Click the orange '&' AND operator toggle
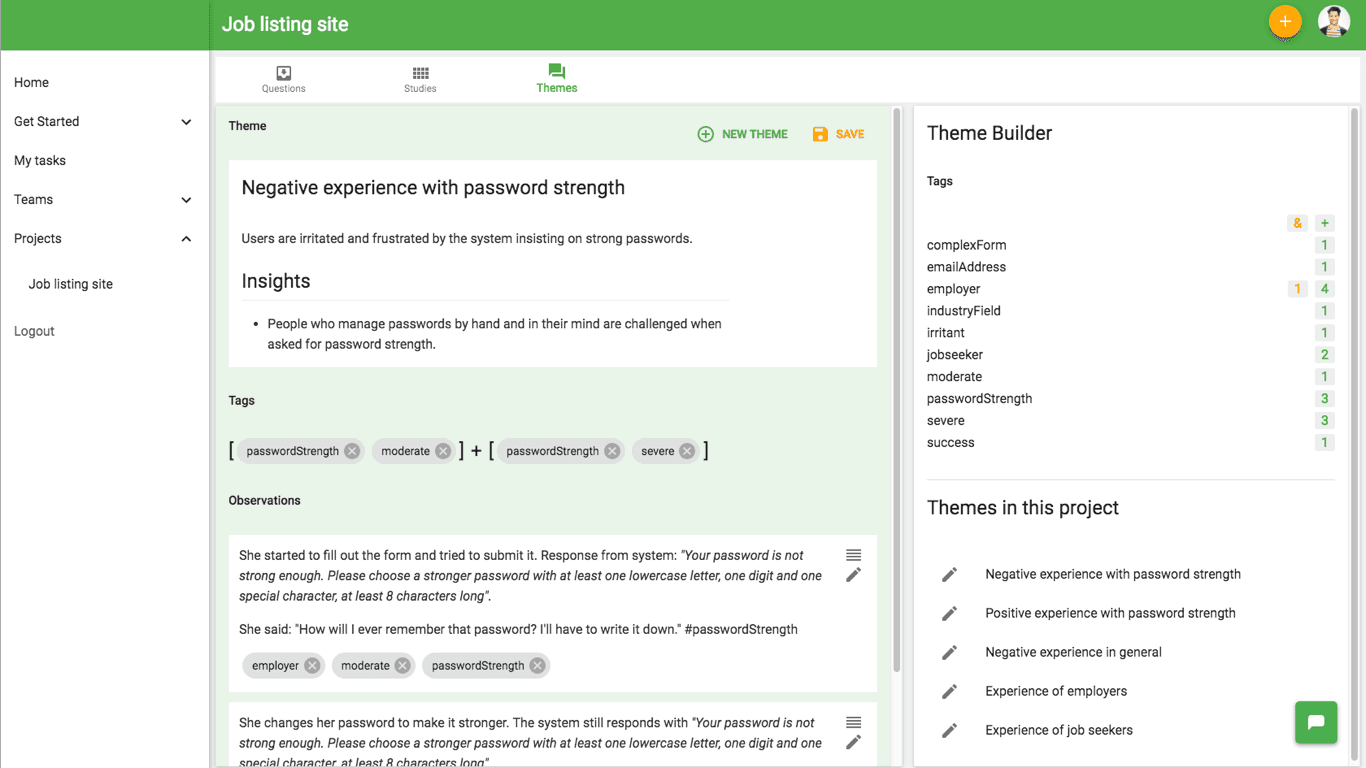 1297,223
